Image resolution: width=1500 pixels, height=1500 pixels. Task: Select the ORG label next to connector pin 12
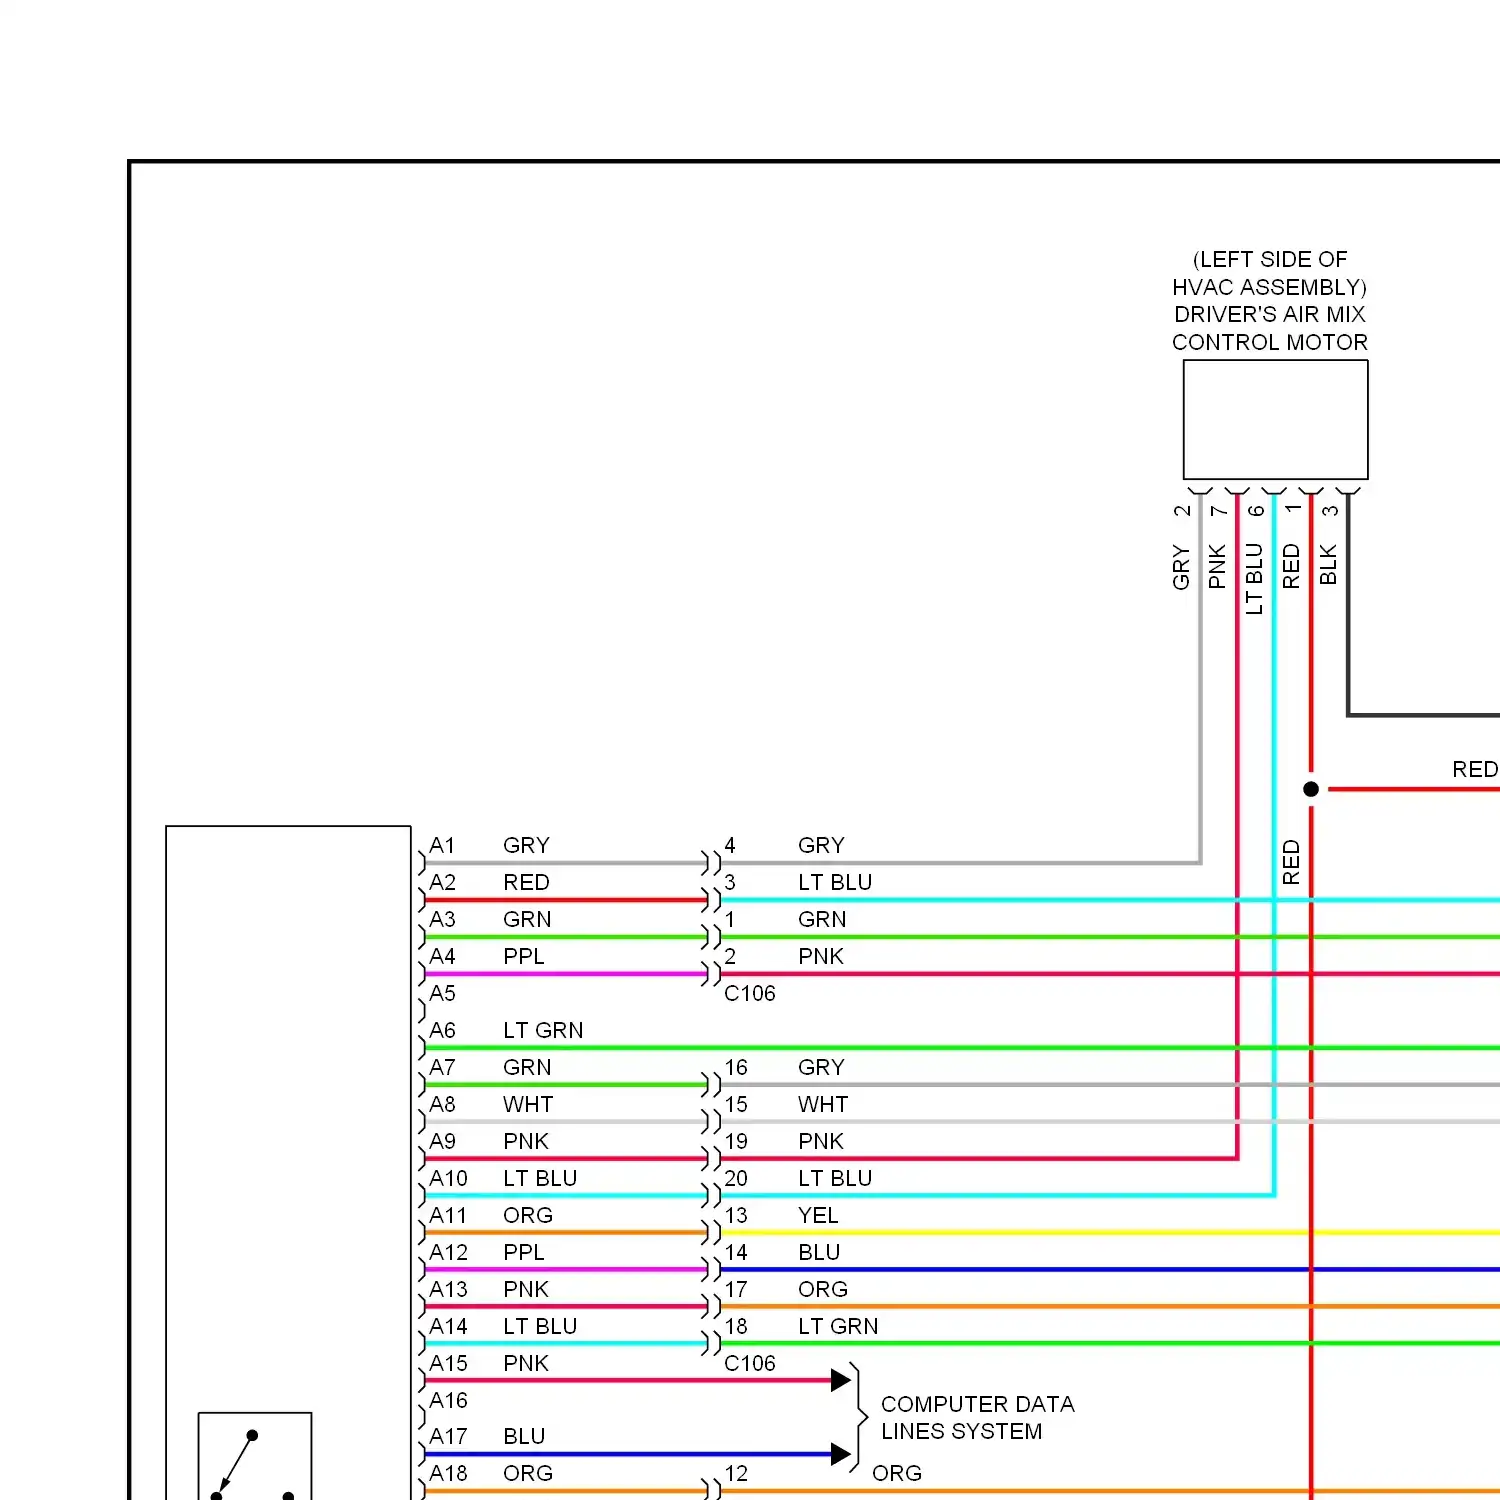coord(897,1474)
